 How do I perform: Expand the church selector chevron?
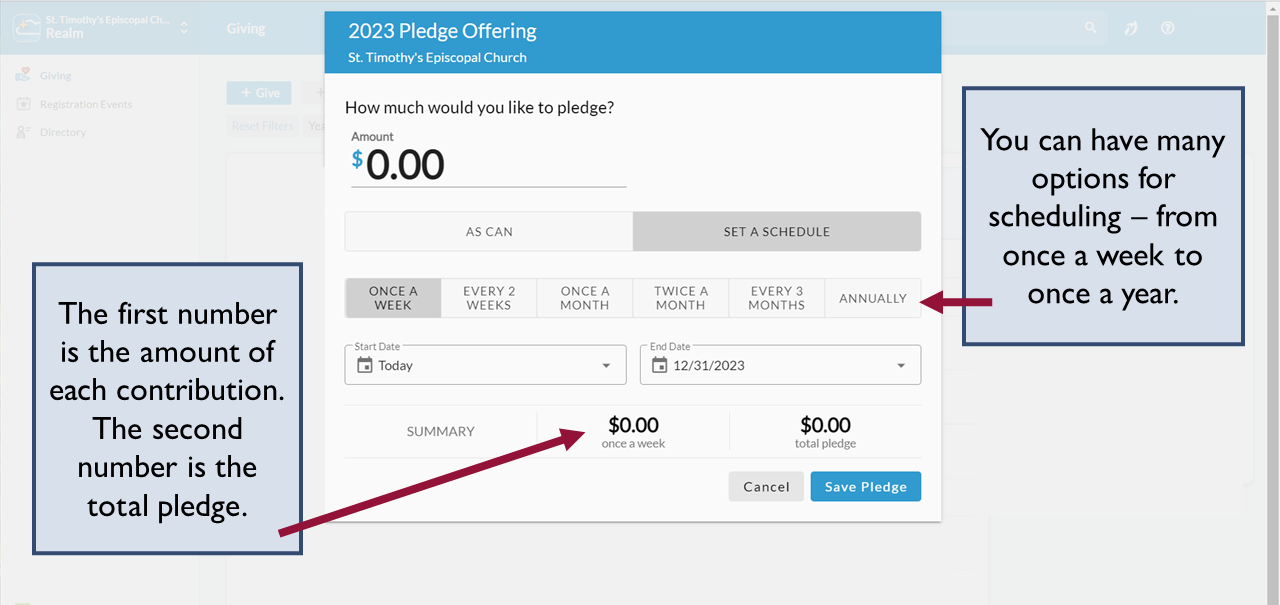(184, 28)
